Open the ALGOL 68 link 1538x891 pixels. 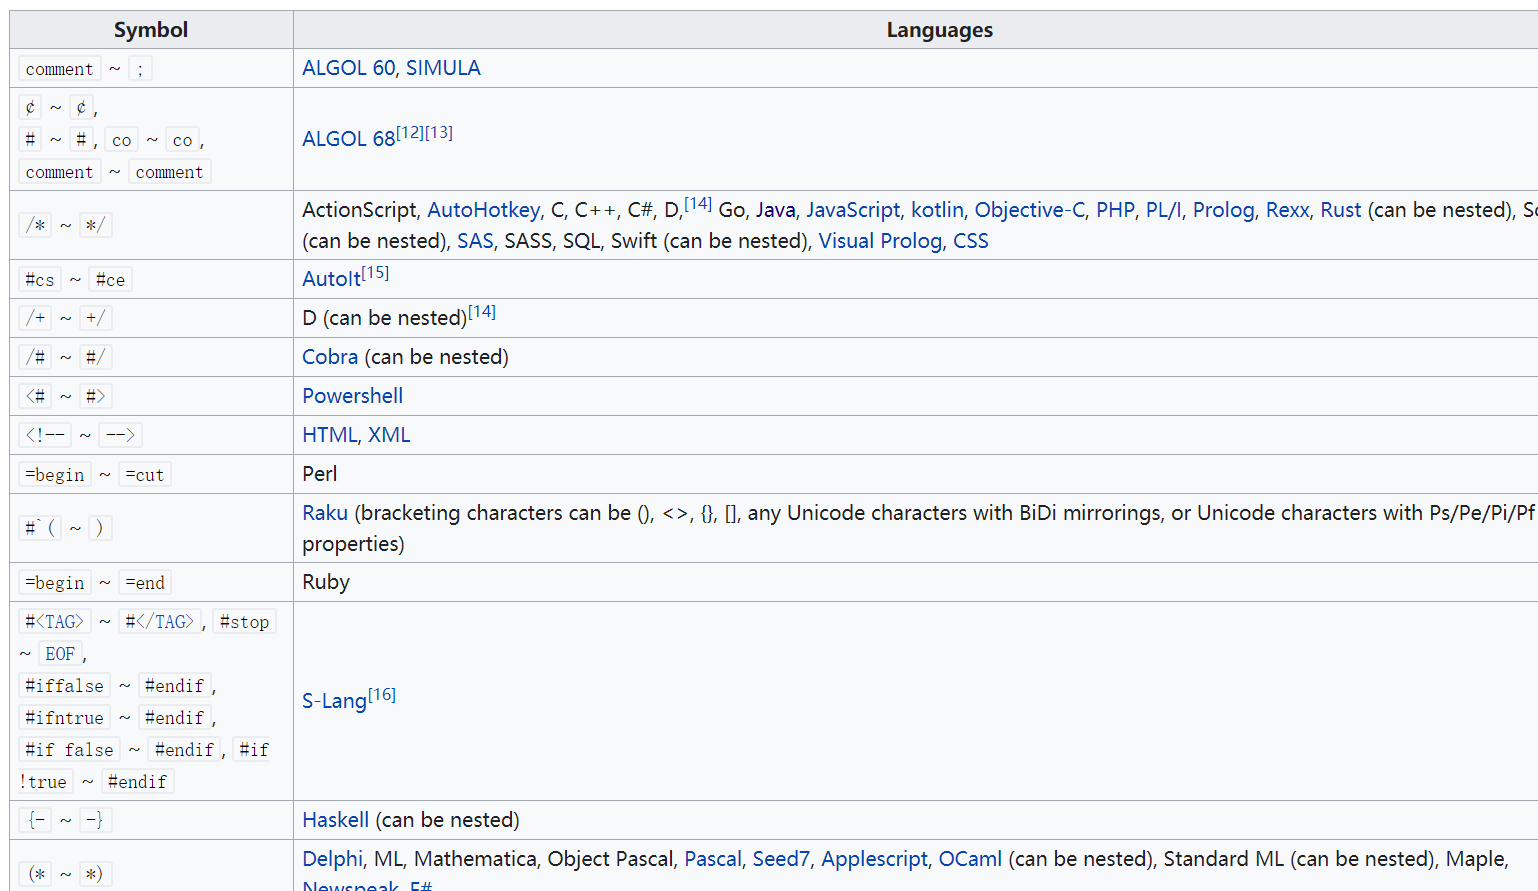pyautogui.click(x=349, y=139)
